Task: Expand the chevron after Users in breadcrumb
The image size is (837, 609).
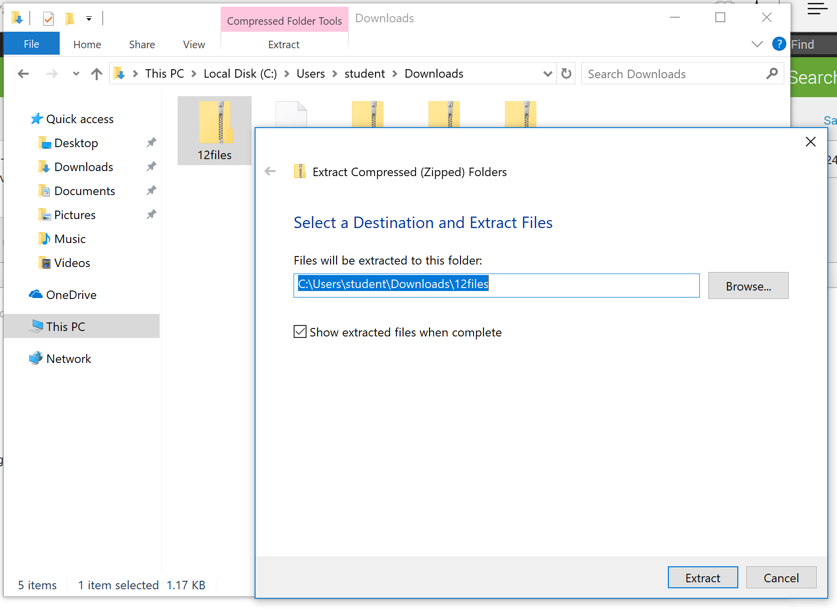Action: (x=335, y=74)
